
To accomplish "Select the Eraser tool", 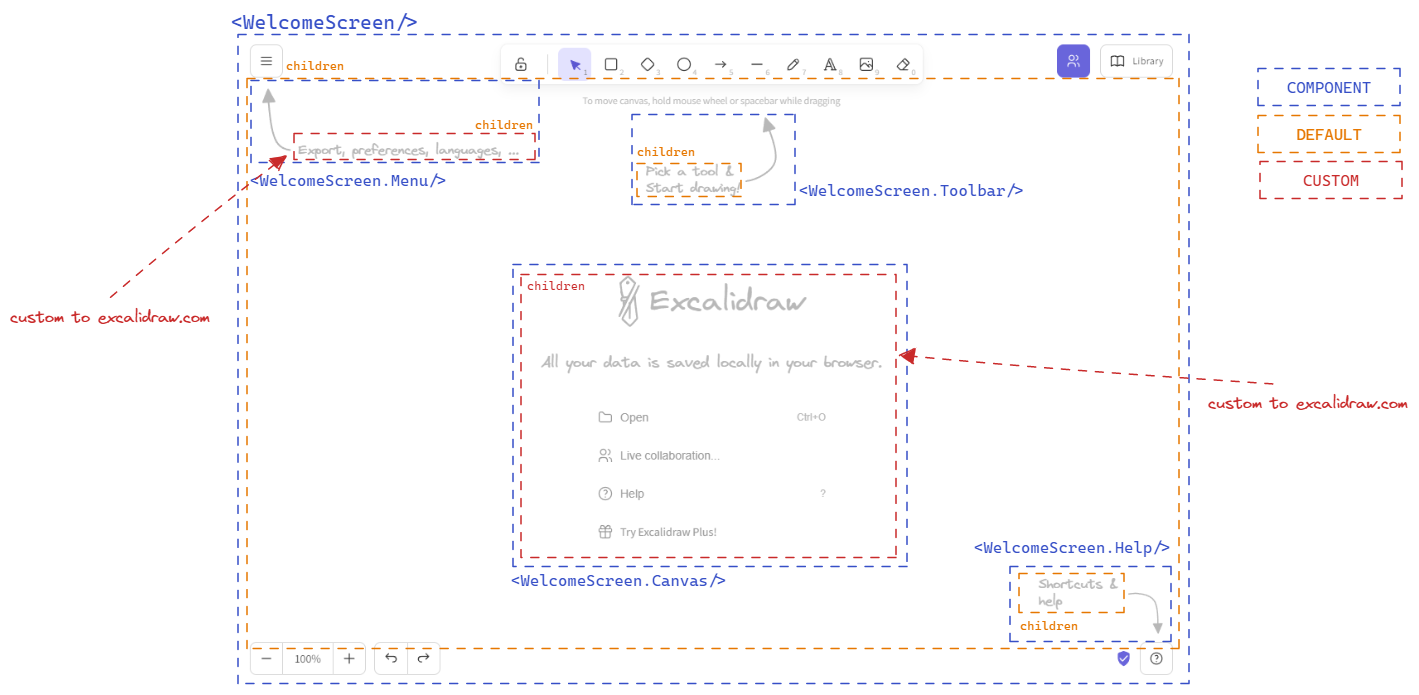I will coord(903,63).
